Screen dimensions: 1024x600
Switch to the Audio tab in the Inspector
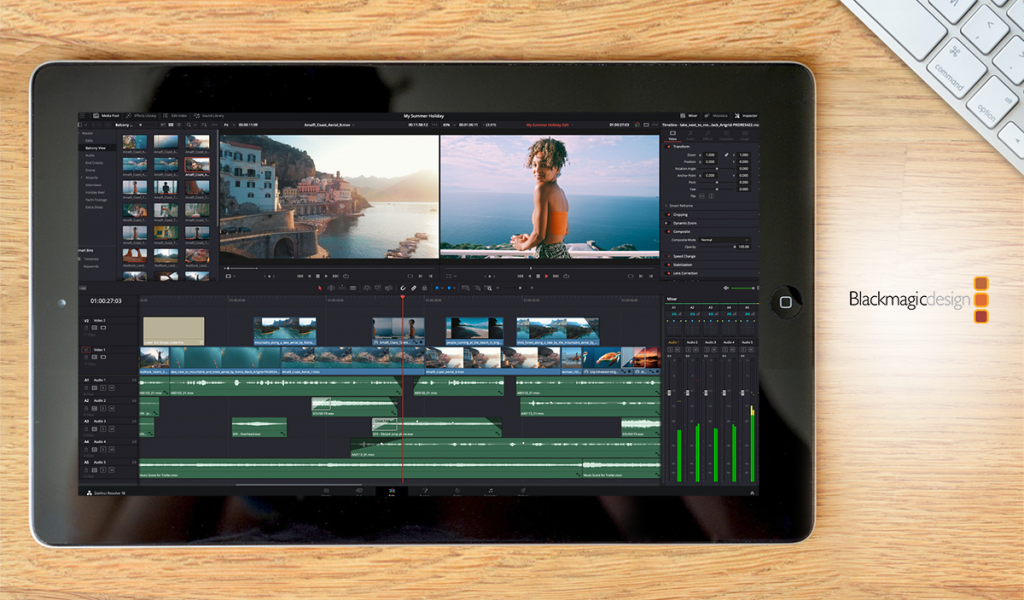point(690,134)
